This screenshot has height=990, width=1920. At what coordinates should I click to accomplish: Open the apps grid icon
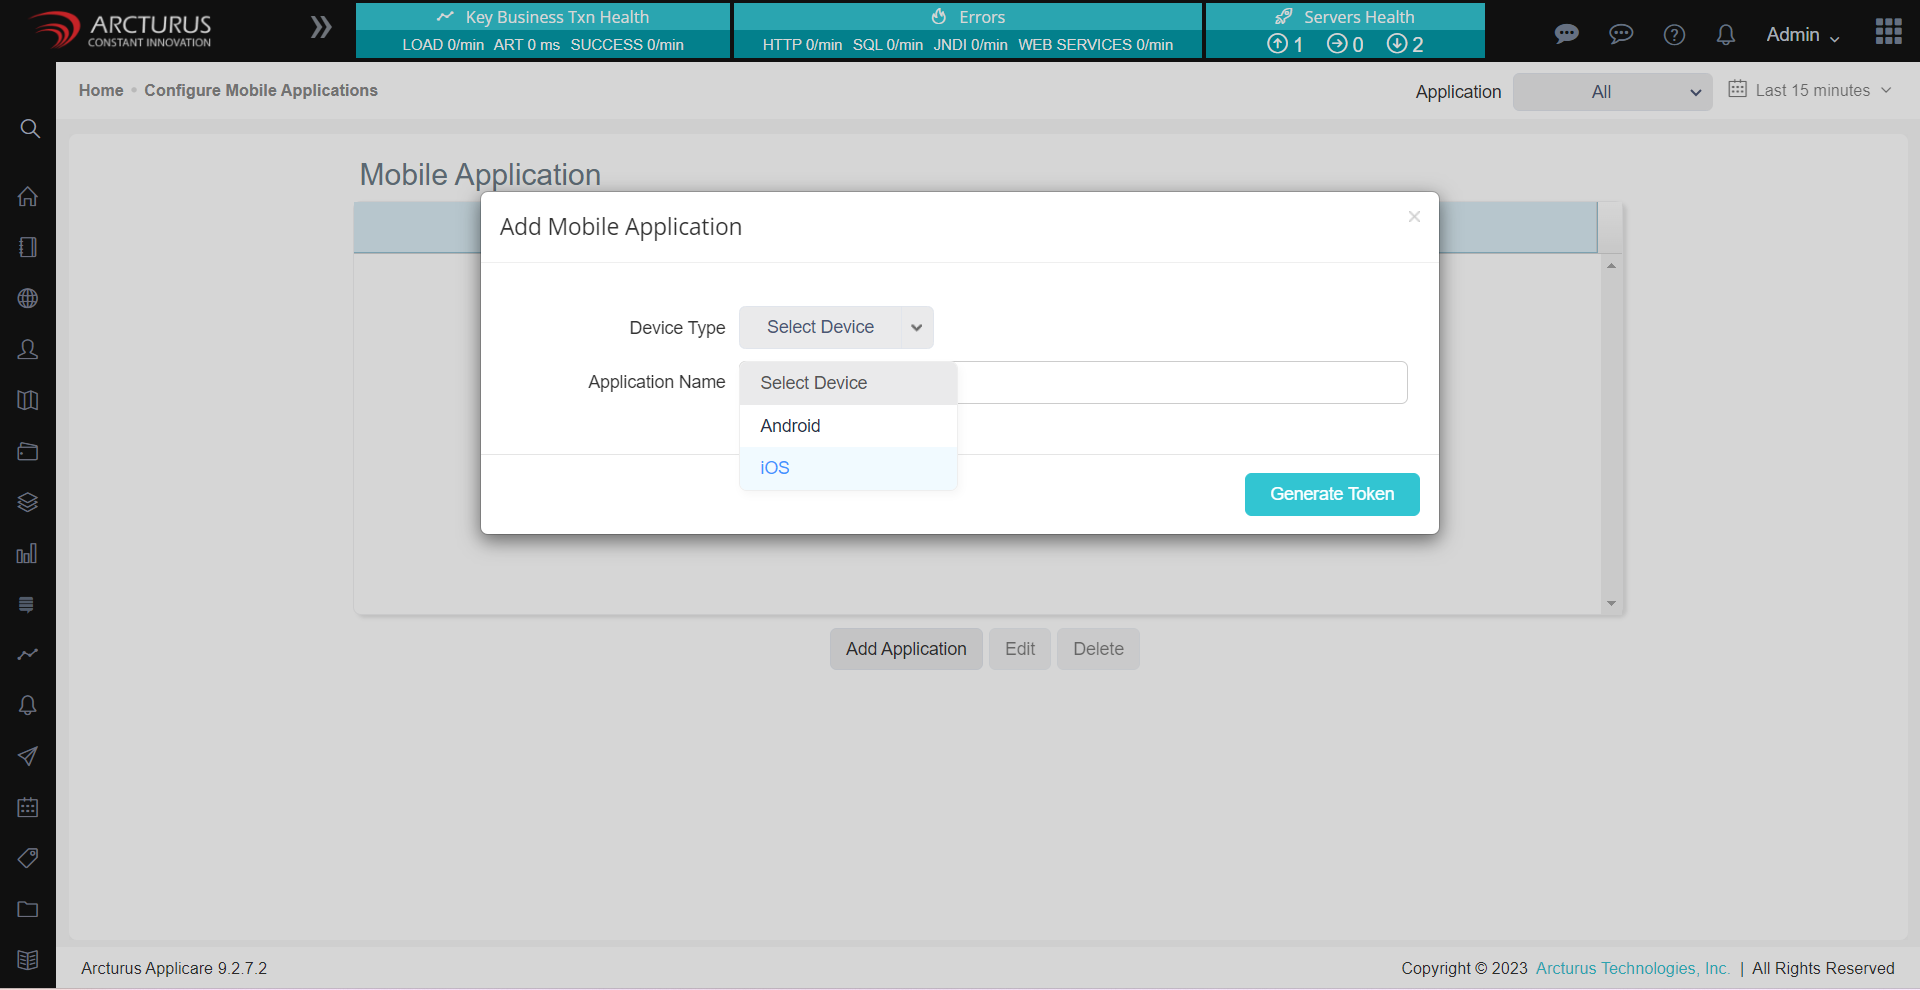[1888, 32]
